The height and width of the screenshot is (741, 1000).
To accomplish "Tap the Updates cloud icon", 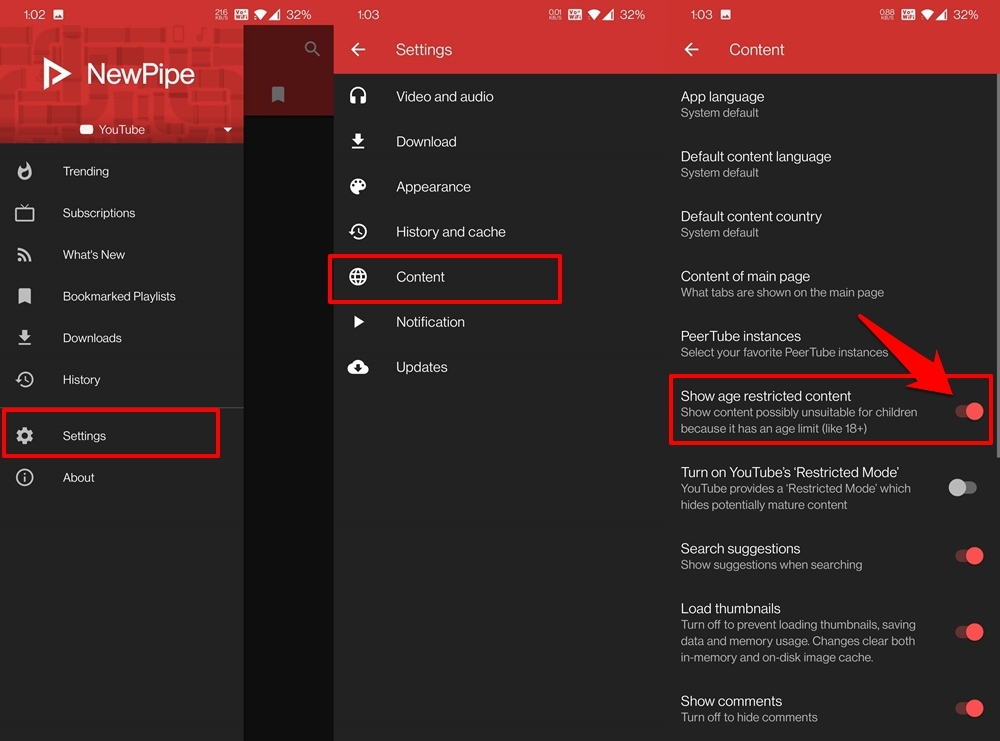I will 358,367.
